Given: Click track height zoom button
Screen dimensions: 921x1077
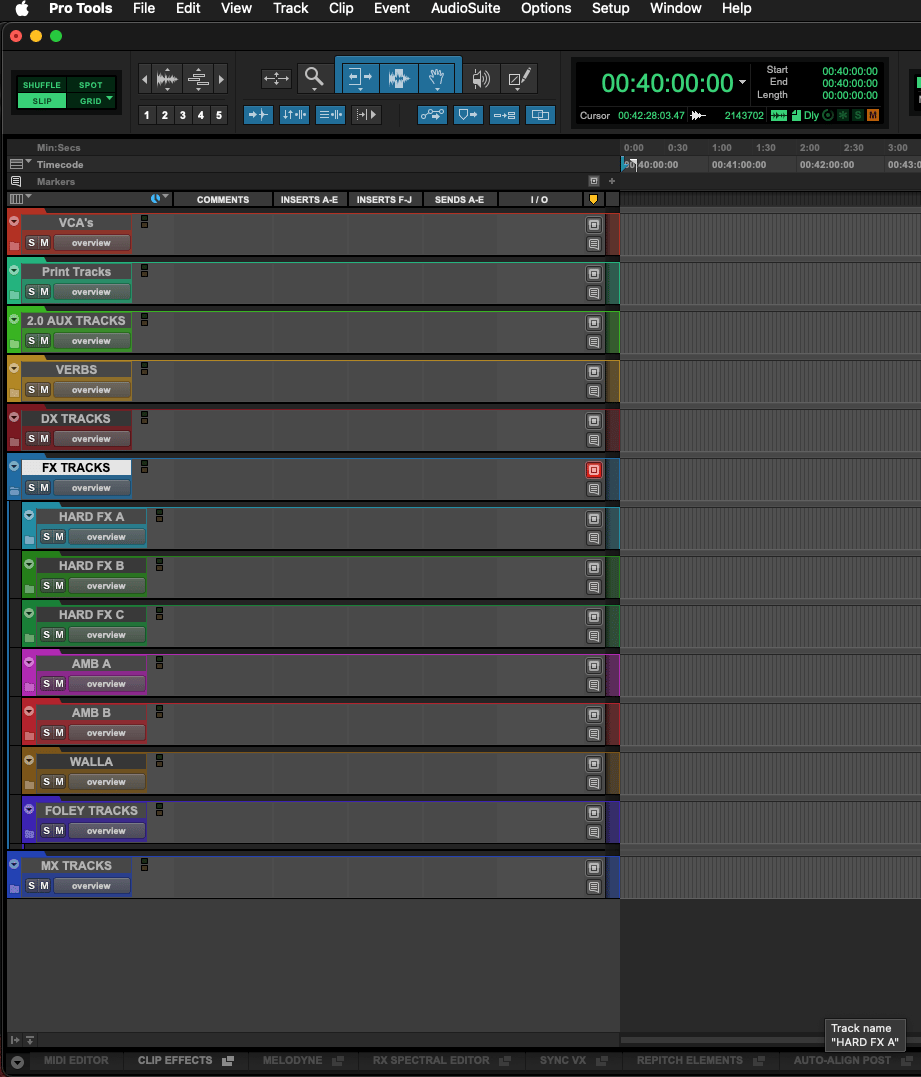Looking at the screenshot, I should pos(198,79).
